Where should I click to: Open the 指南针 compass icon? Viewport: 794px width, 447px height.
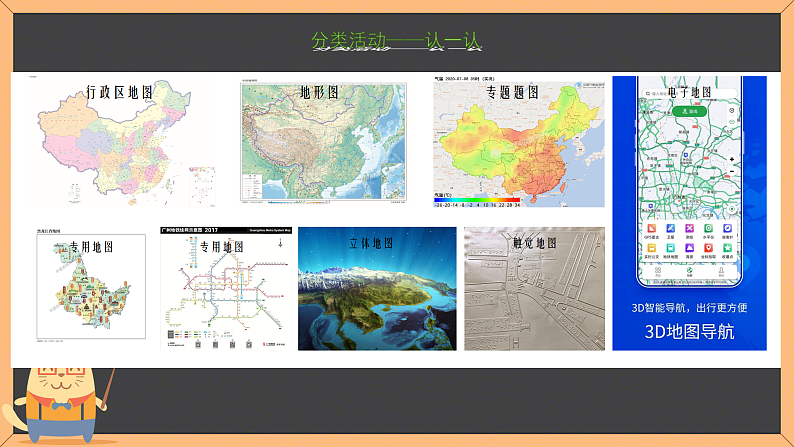click(727, 228)
